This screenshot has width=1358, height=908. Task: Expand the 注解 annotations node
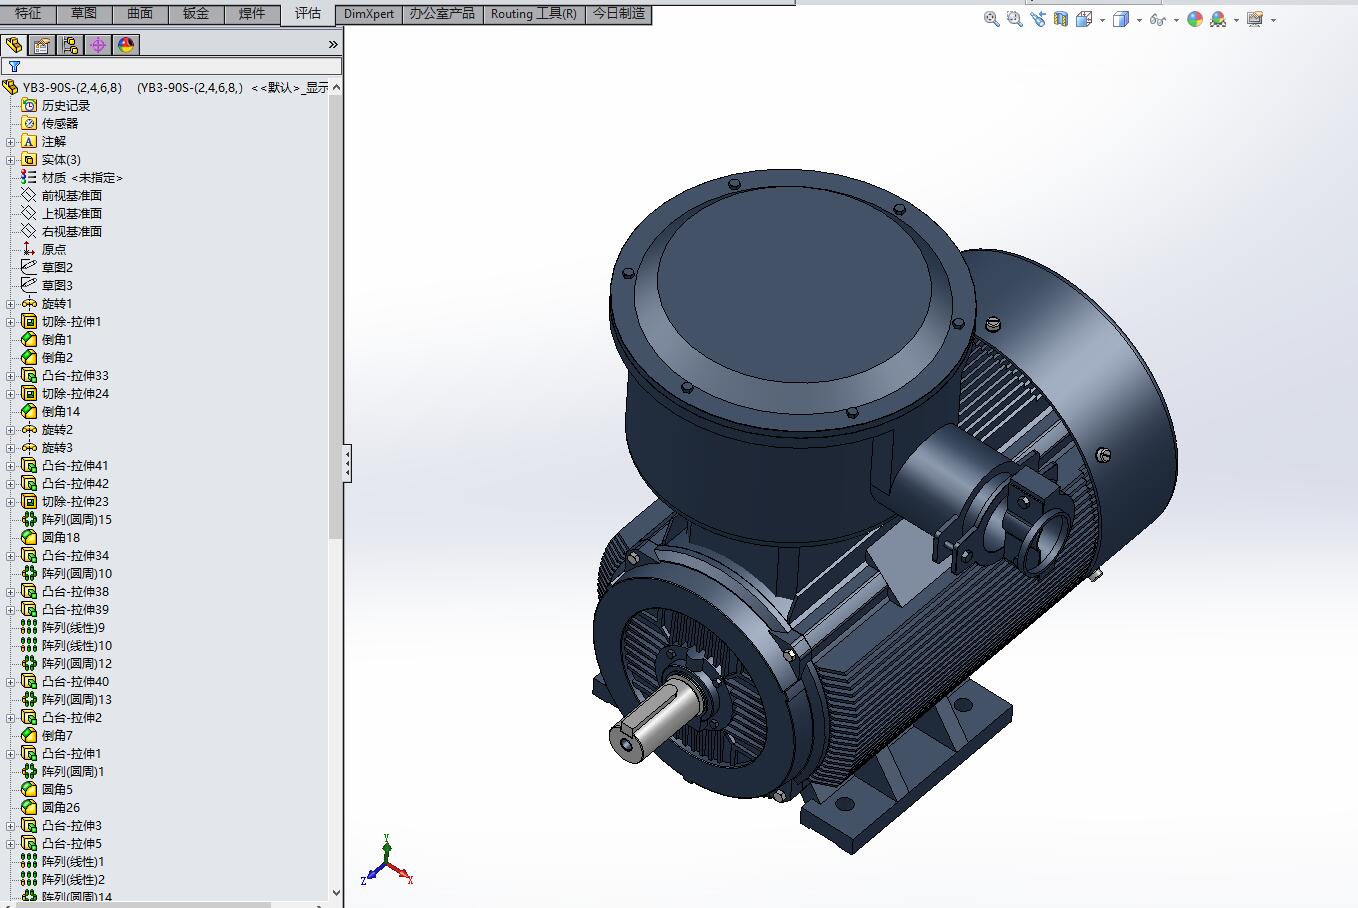click(11, 142)
